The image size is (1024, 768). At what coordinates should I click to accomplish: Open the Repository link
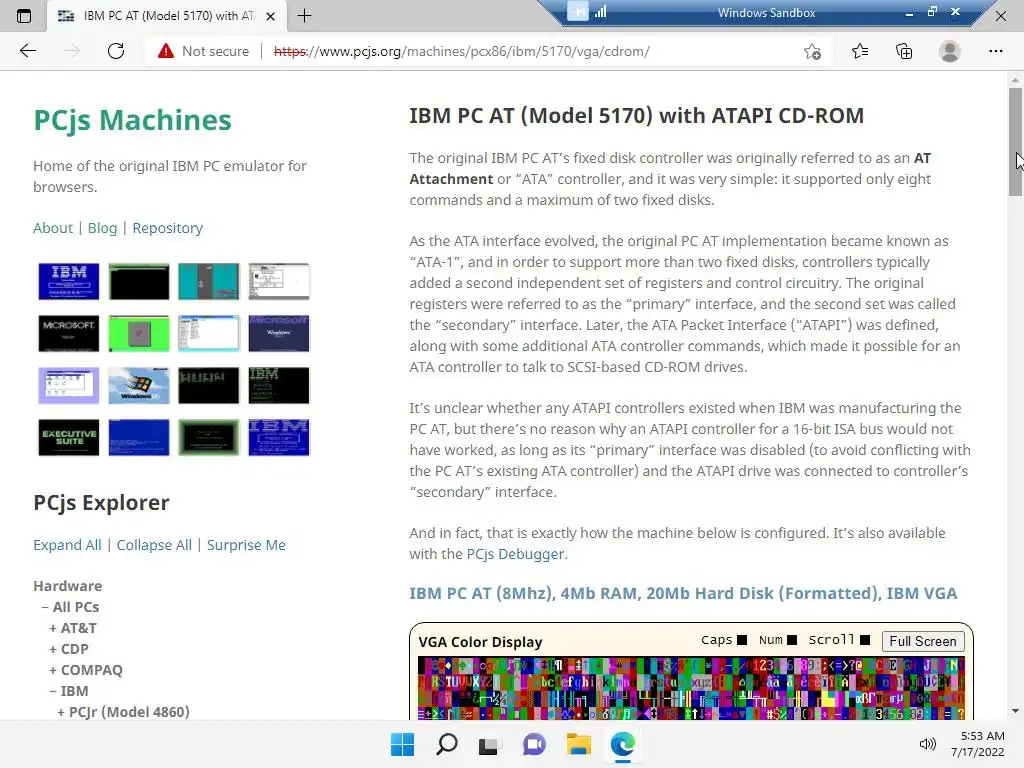(x=168, y=228)
